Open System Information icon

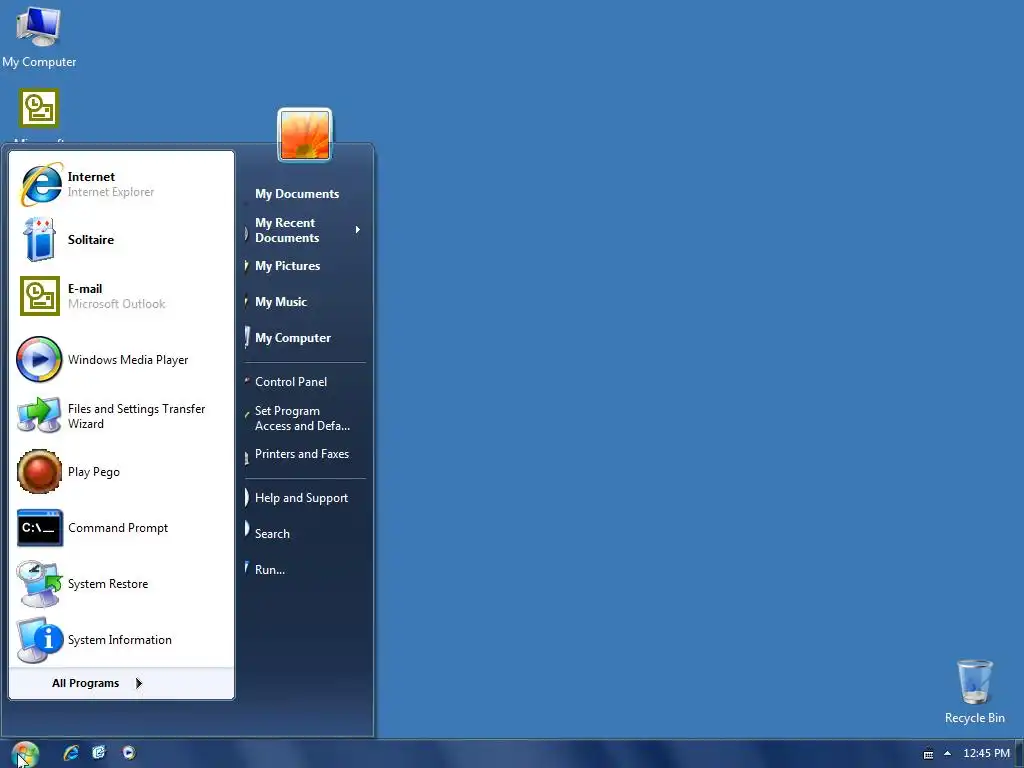click(39, 640)
